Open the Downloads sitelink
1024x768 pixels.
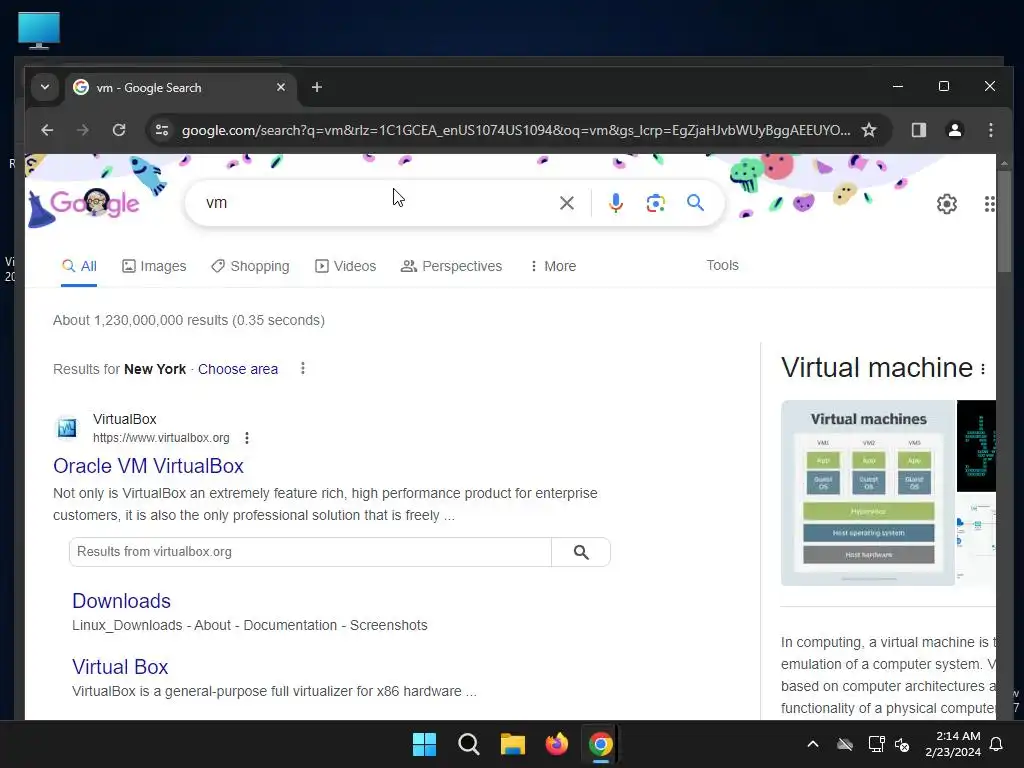point(121,601)
